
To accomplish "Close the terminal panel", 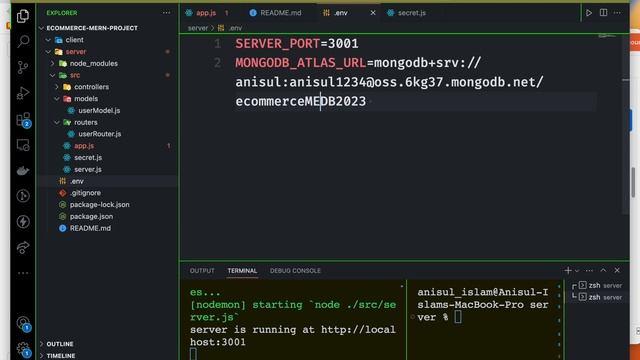I will coord(617,270).
